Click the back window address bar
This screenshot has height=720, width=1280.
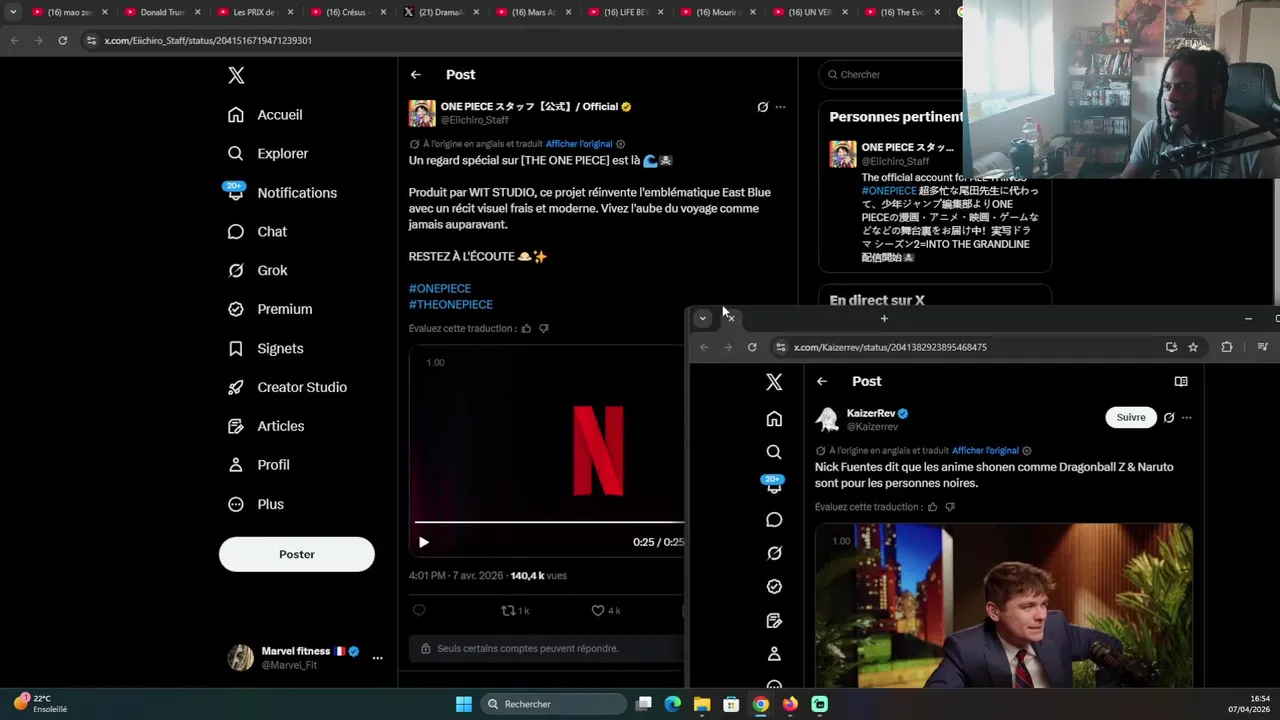pos(520,40)
